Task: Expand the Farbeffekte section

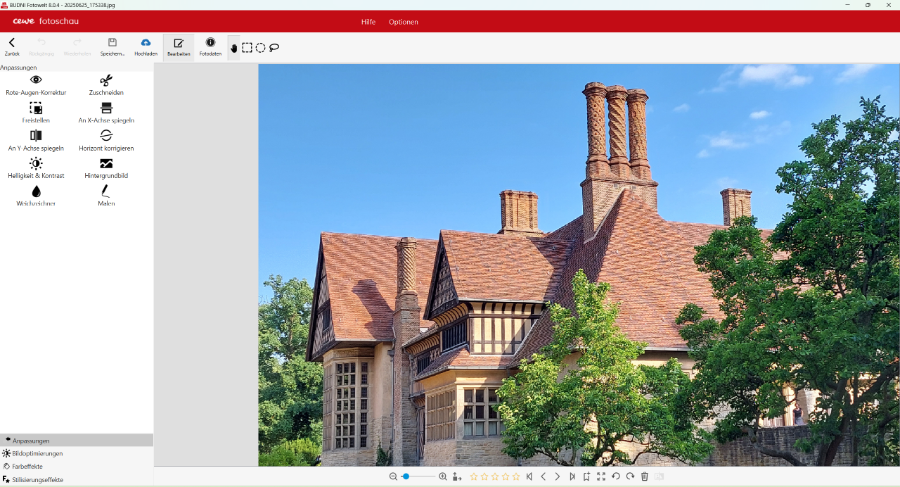Action: pyautogui.click(x=27, y=466)
